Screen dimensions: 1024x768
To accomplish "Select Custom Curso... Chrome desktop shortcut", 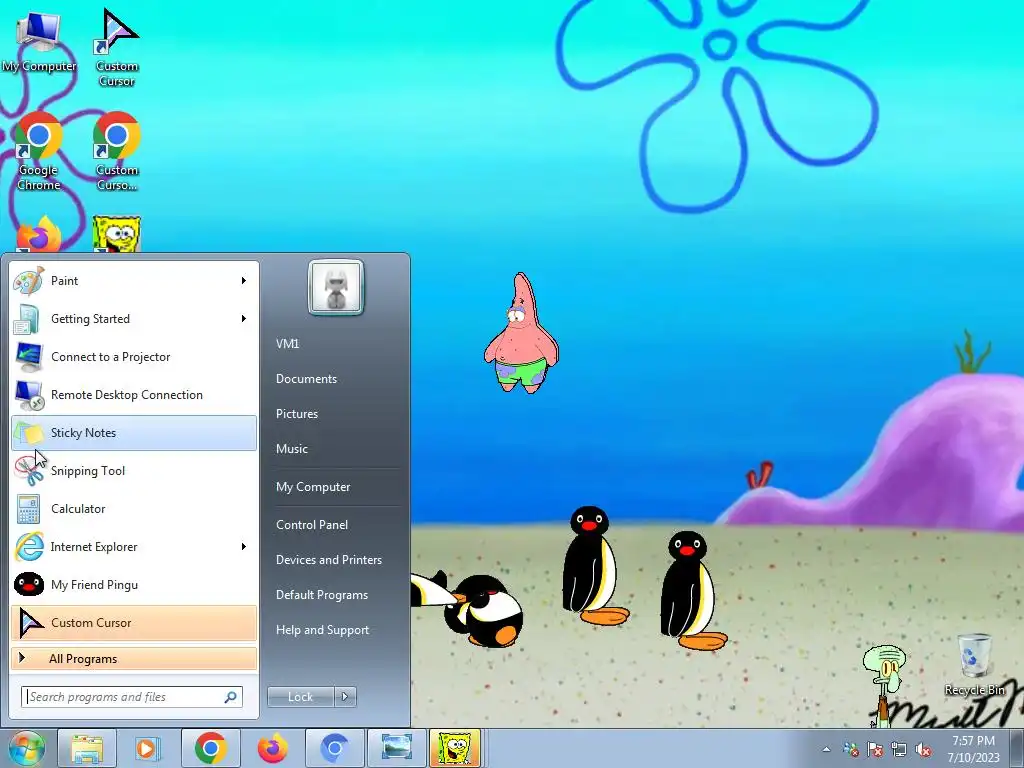I will point(117,152).
